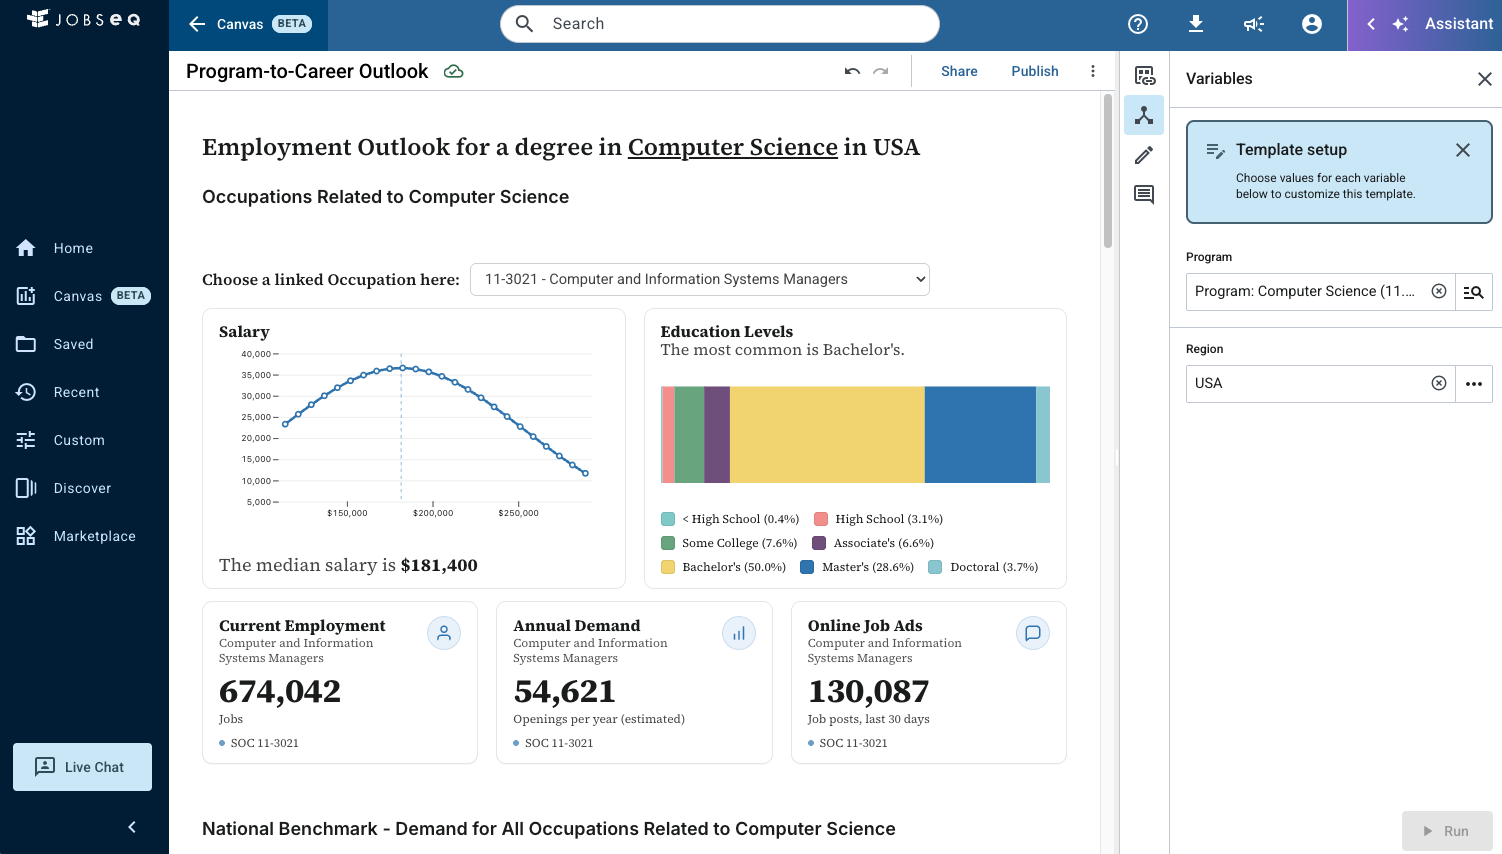Click the High School legend swatch
The image size is (1502, 854).
pos(821,519)
